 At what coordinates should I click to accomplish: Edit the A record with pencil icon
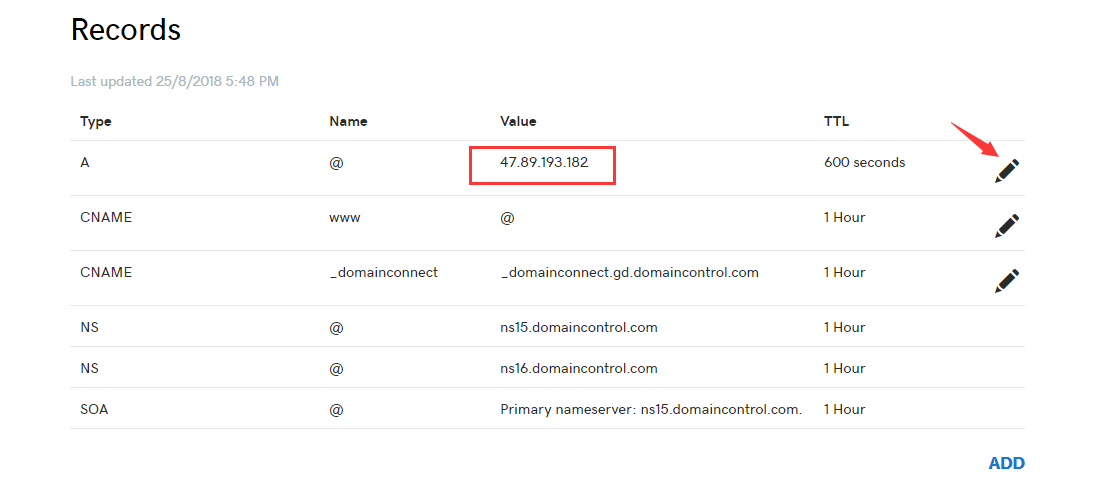tap(1007, 171)
